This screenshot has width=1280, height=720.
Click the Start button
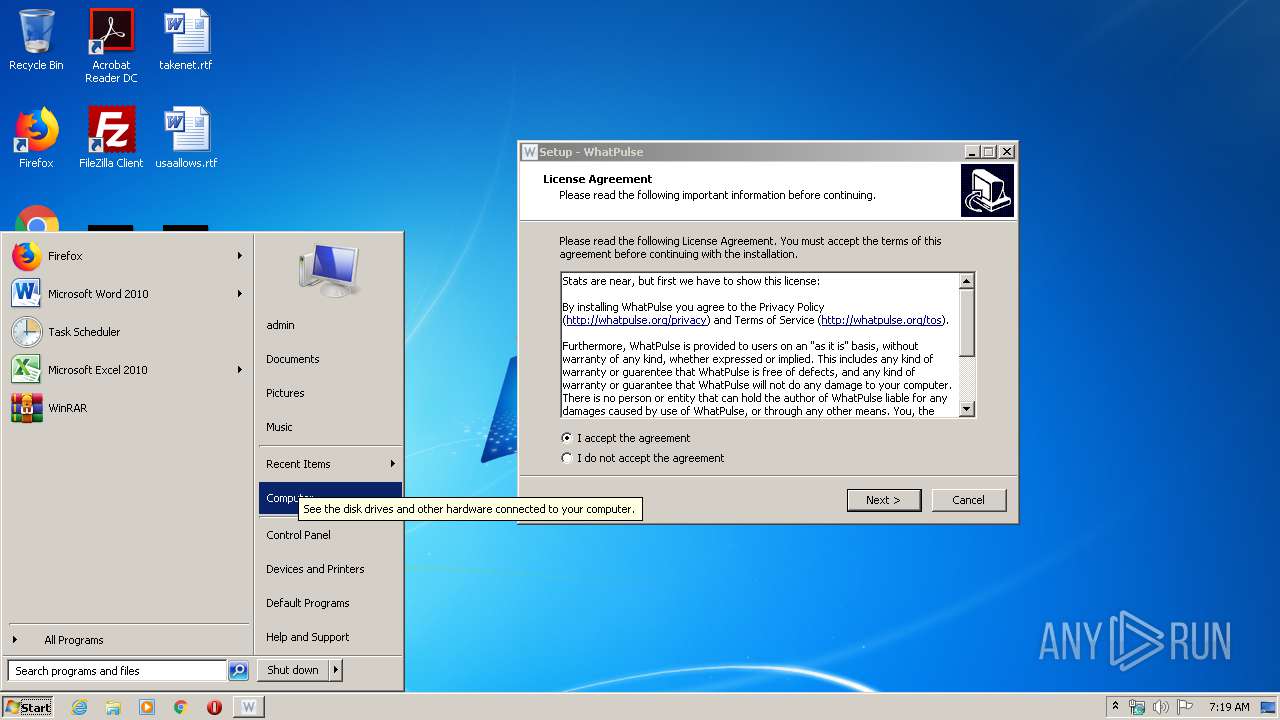point(28,707)
